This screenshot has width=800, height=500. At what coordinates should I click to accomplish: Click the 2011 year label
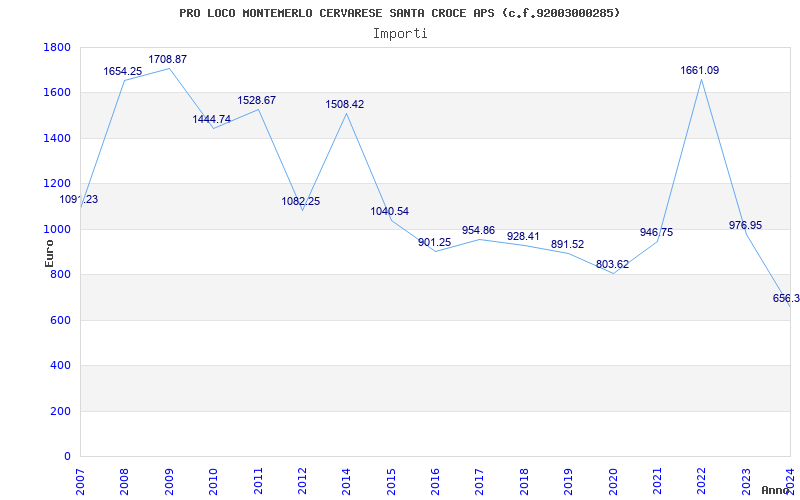tap(258, 481)
